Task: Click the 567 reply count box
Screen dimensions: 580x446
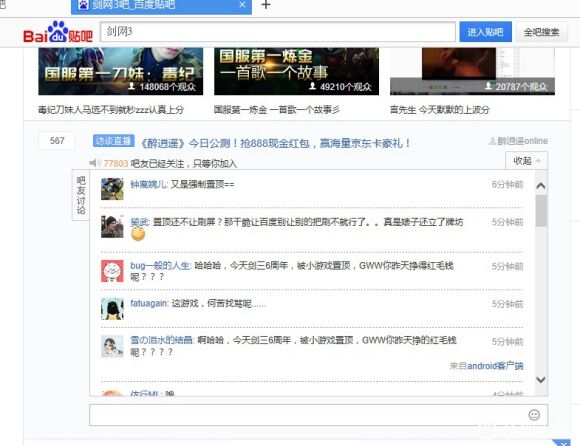Action: tap(57, 141)
